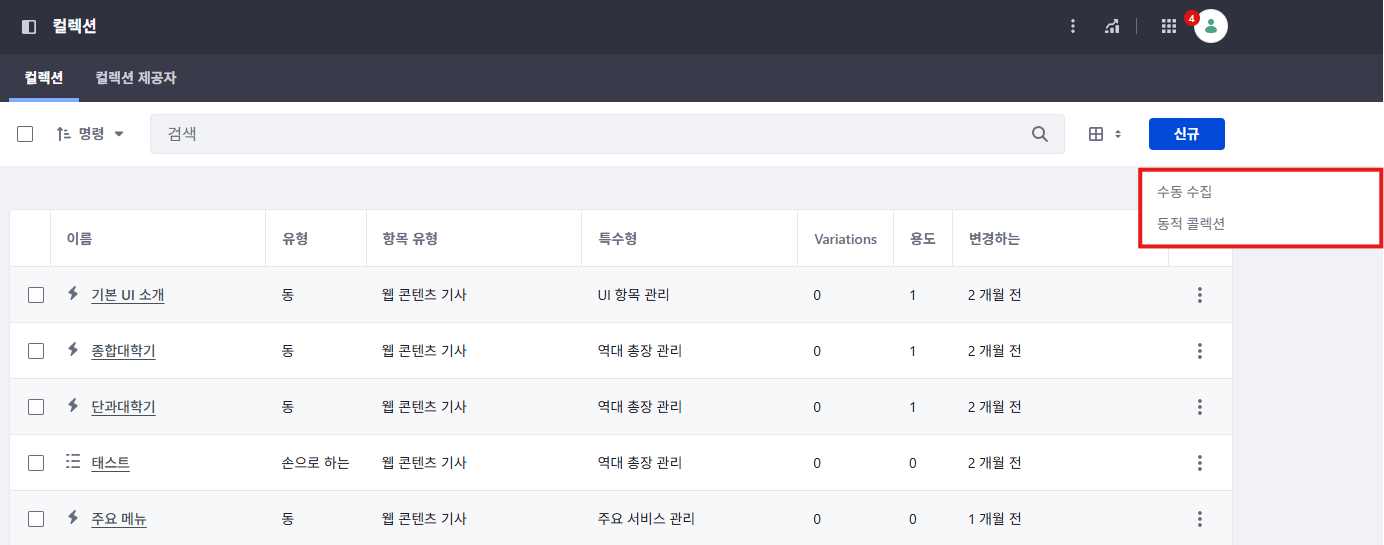Open actions menu for 테스트 row
This screenshot has width=1384, height=545.
pos(1199,463)
